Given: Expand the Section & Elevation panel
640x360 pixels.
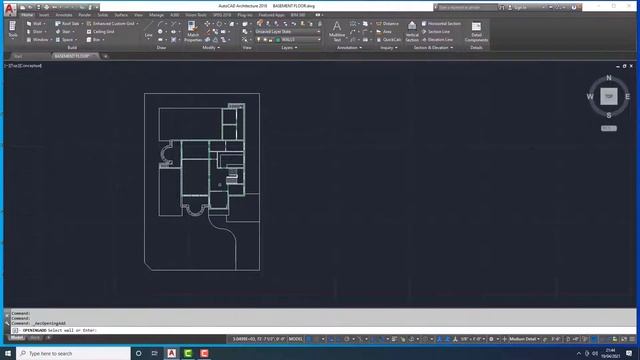Looking at the screenshot, I should tap(433, 48).
